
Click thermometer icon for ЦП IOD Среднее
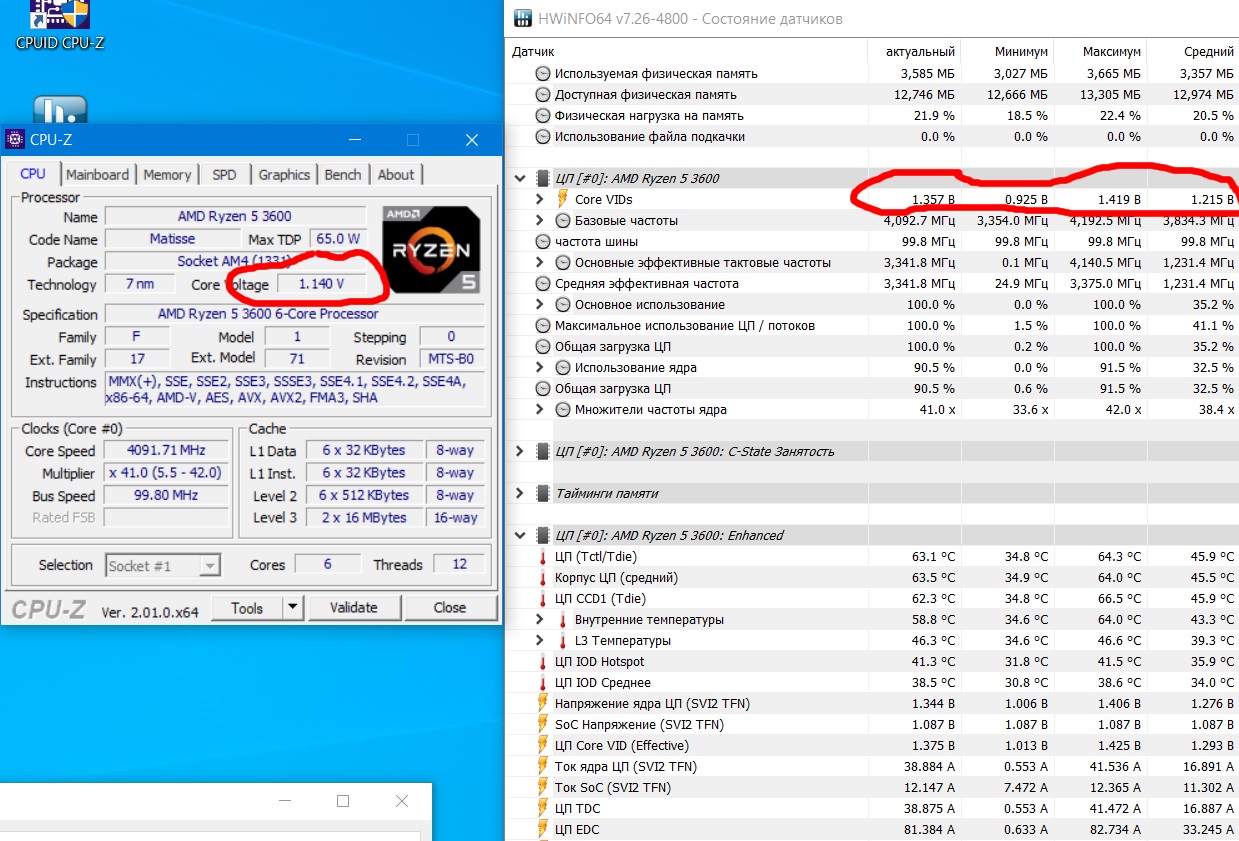point(543,682)
